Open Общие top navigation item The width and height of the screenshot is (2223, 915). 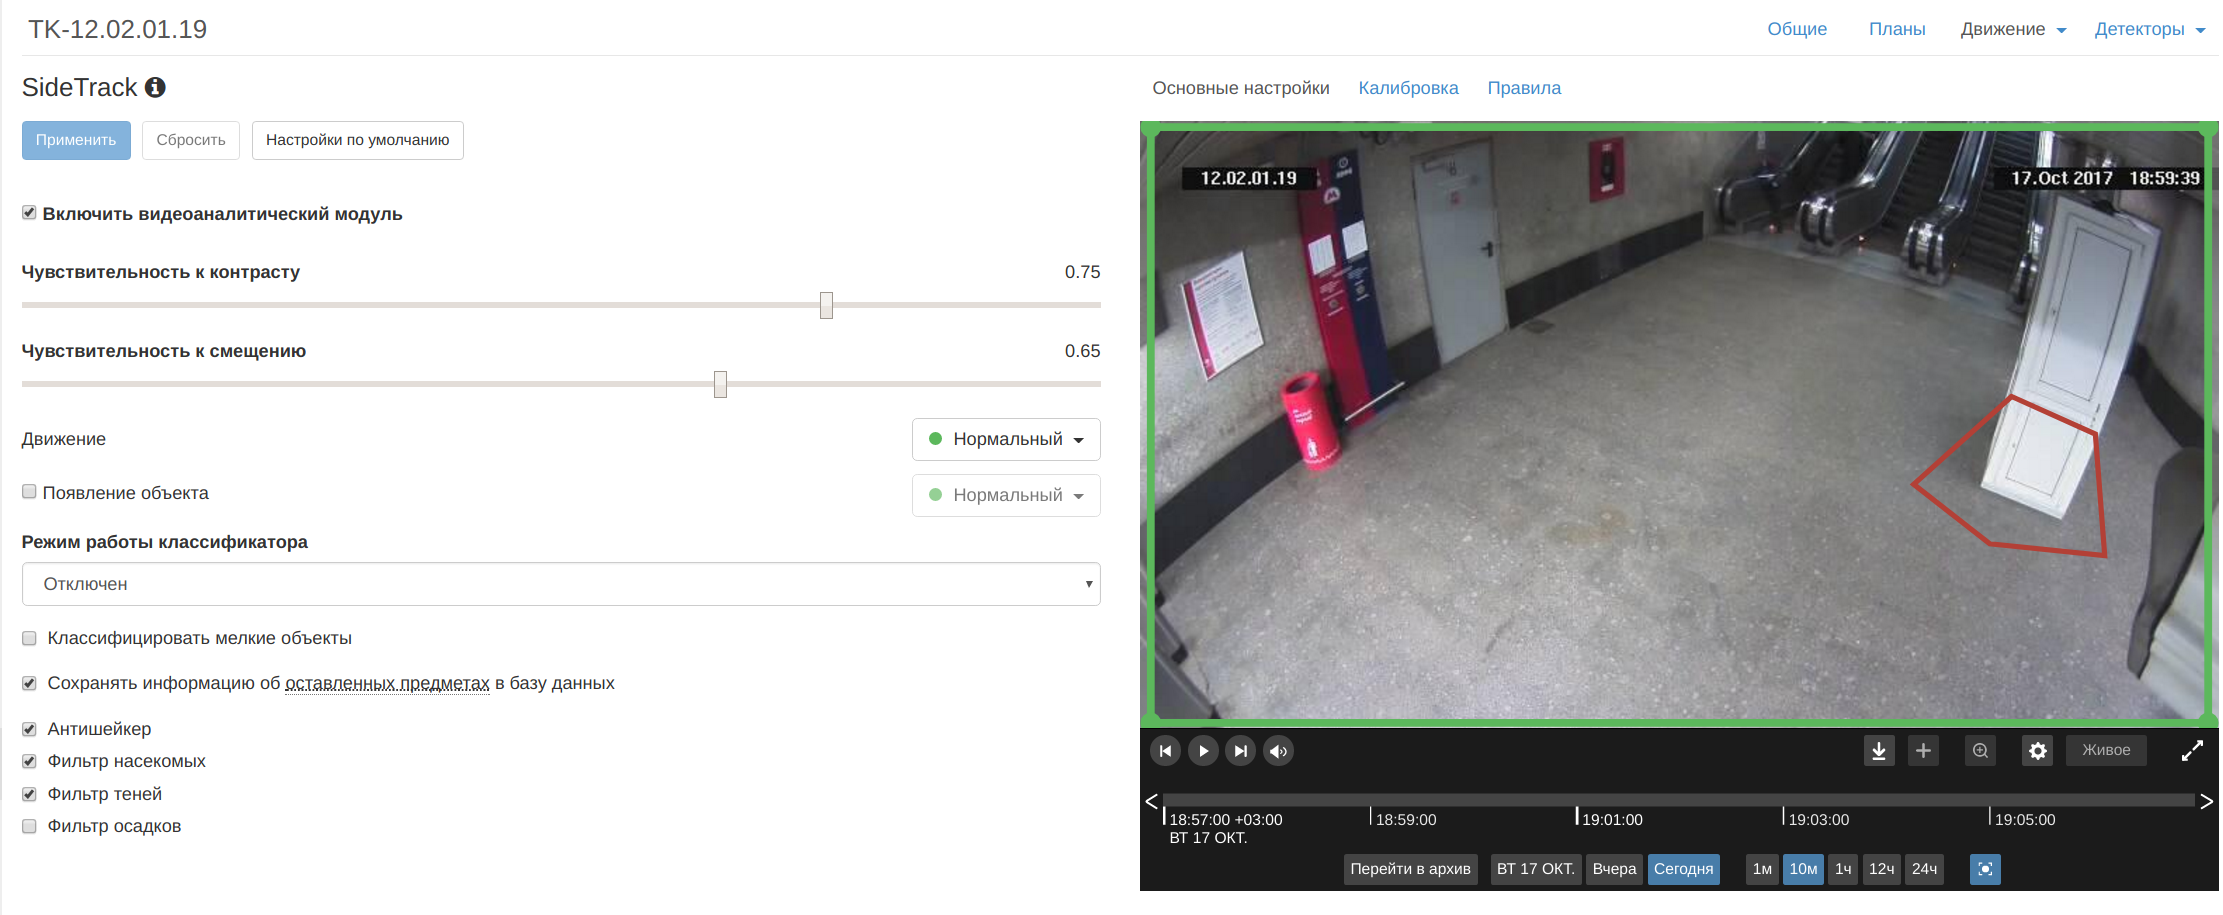pyautogui.click(x=1797, y=29)
